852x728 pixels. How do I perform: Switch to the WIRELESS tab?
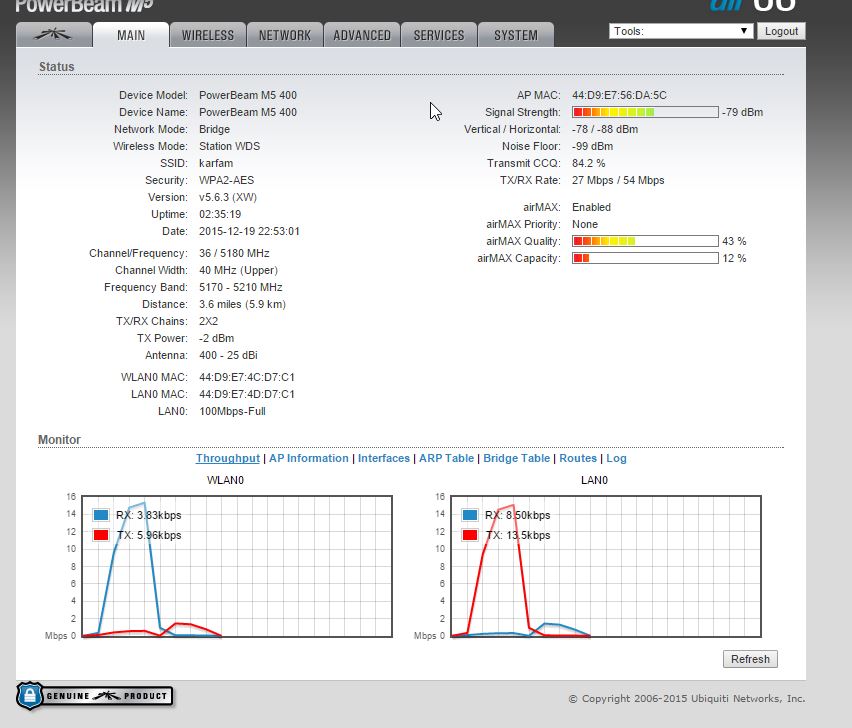coord(208,35)
